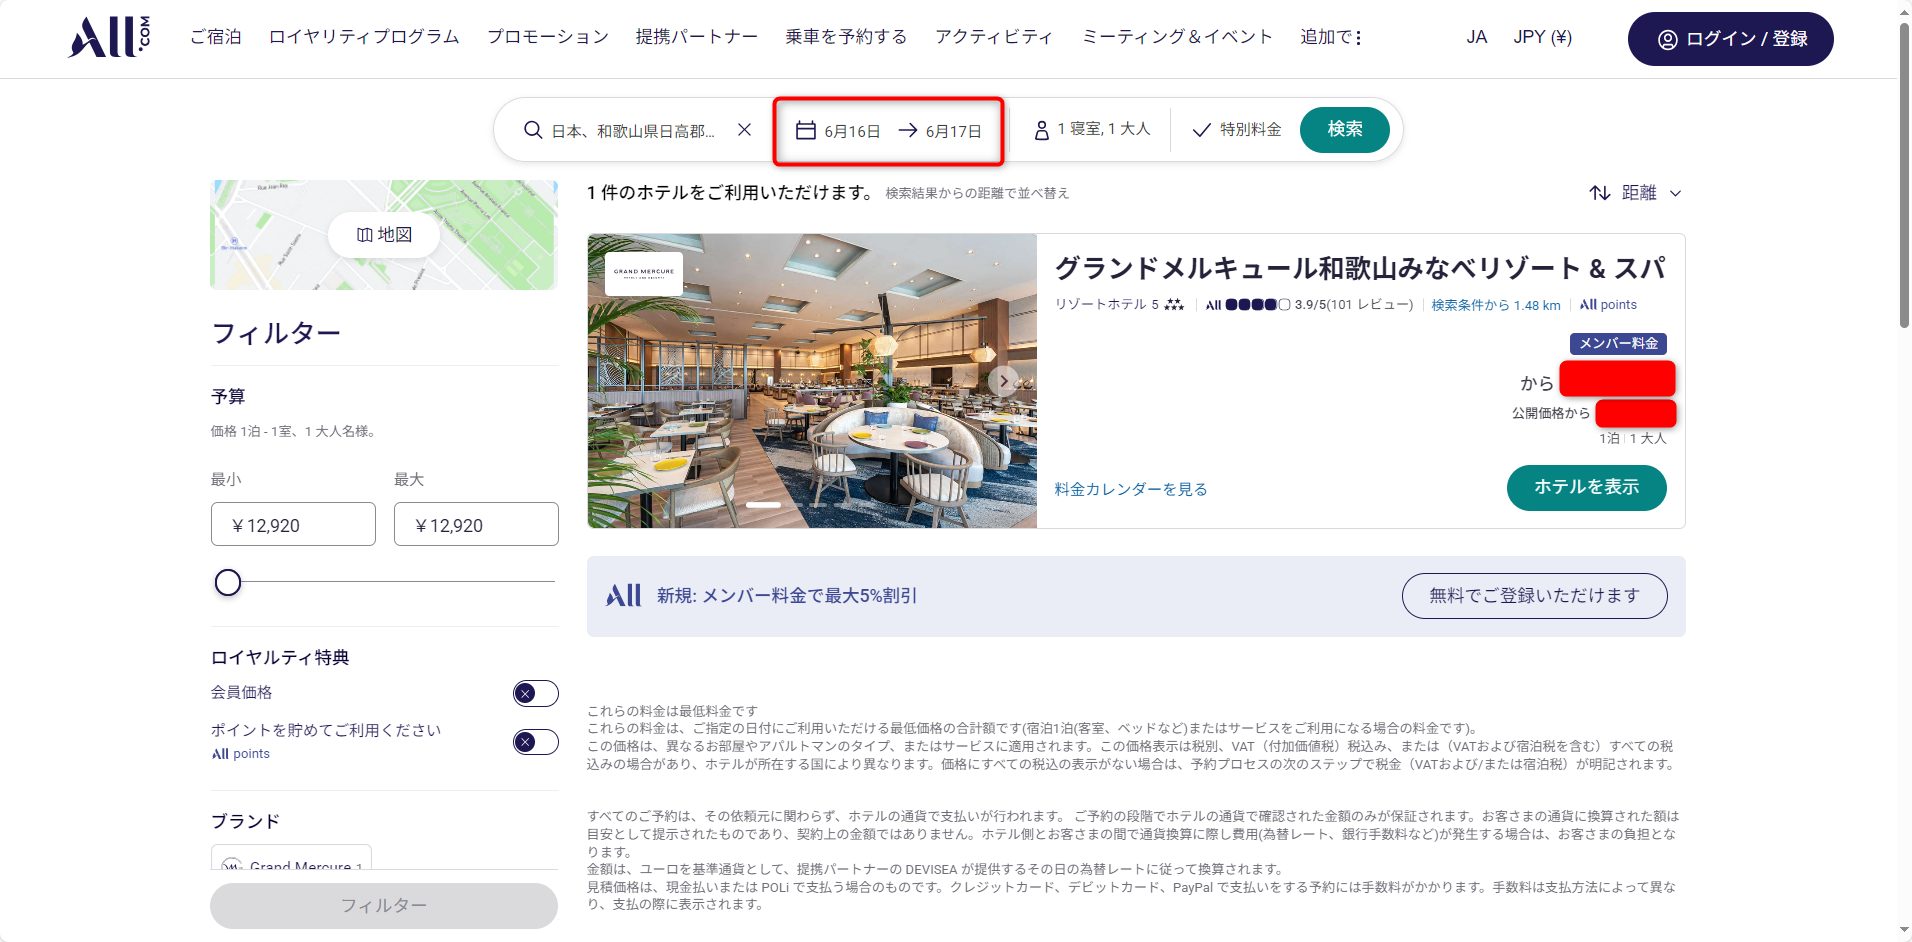Open the JPY (¥) currency selector
1912x942 pixels.
click(x=1542, y=38)
